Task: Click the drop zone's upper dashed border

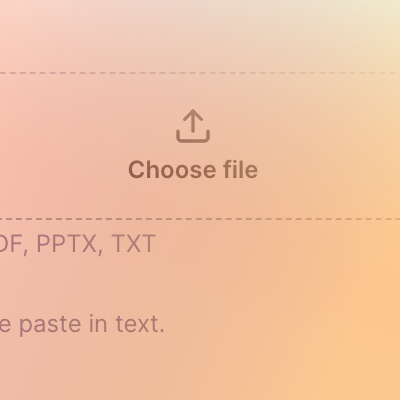Action: click(200, 73)
